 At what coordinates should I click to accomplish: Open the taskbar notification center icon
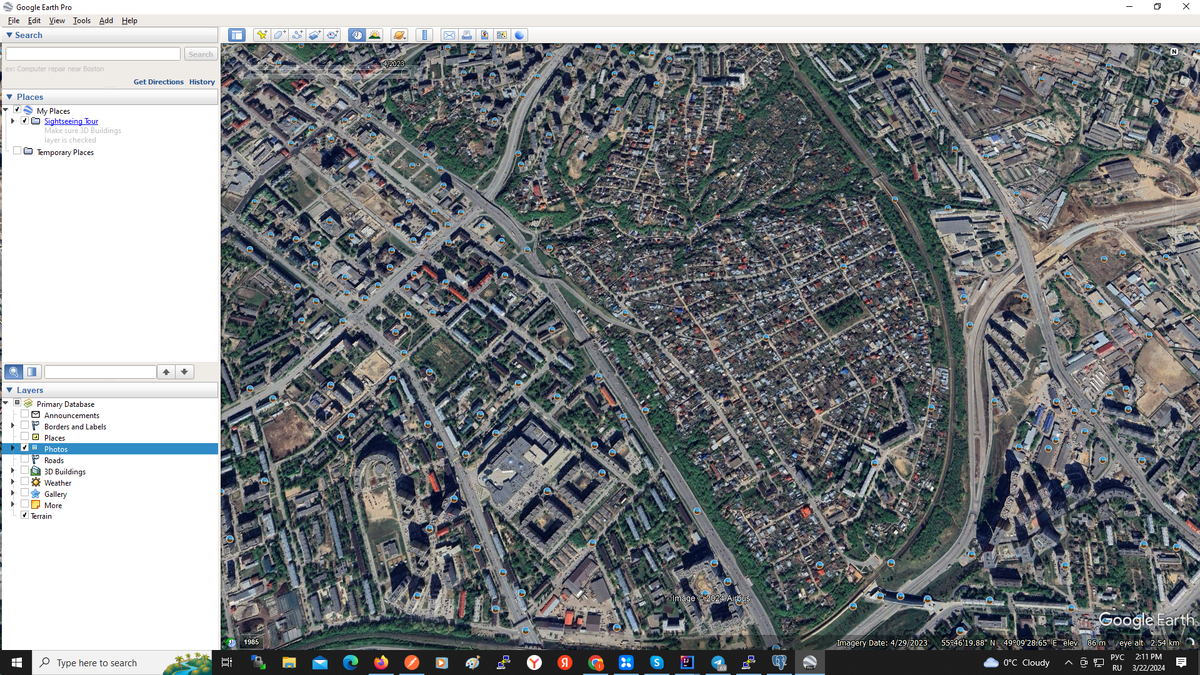pyautogui.click(x=1182, y=662)
